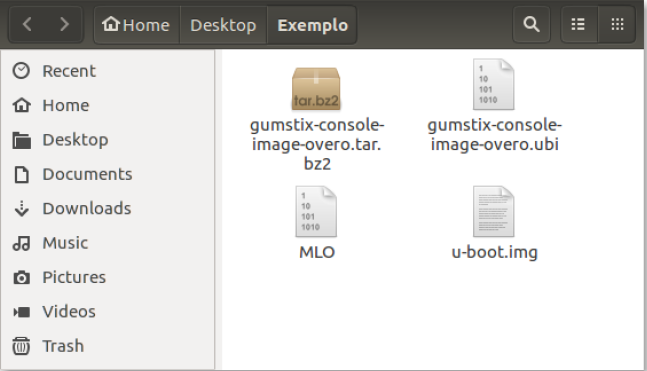The width and height of the screenshot is (647, 371).
Task: Select the tar.bz2 archive package icon
Action: (x=316, y=89)
